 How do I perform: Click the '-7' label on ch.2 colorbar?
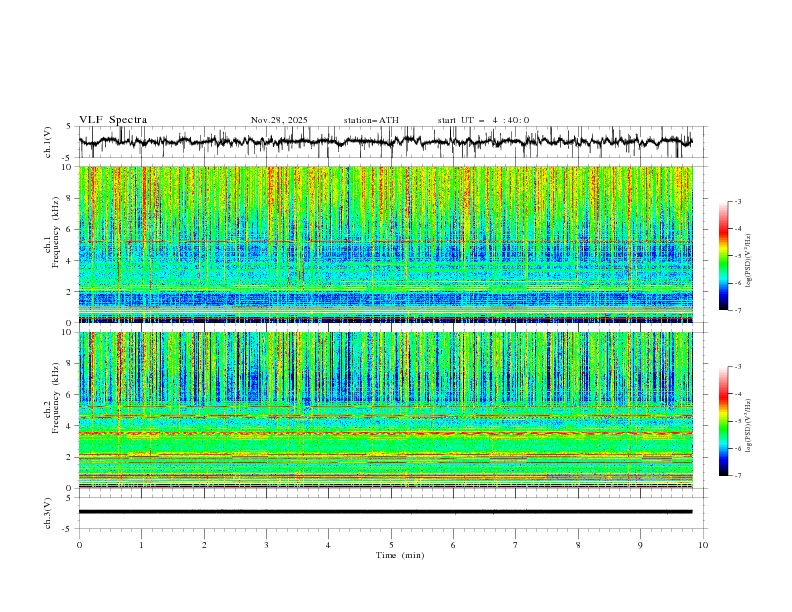click(737, 476)
